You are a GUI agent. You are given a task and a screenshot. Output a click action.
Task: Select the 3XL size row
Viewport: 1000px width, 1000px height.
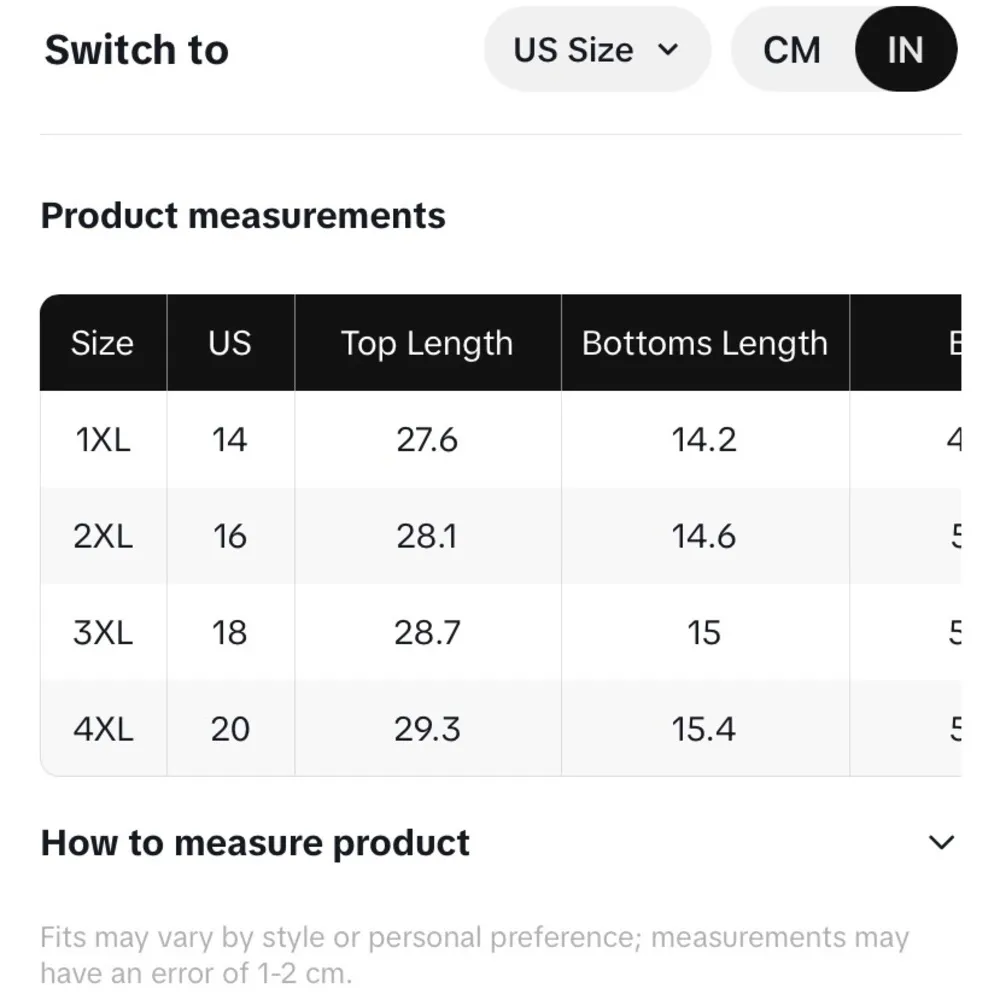tap(102, 632)
